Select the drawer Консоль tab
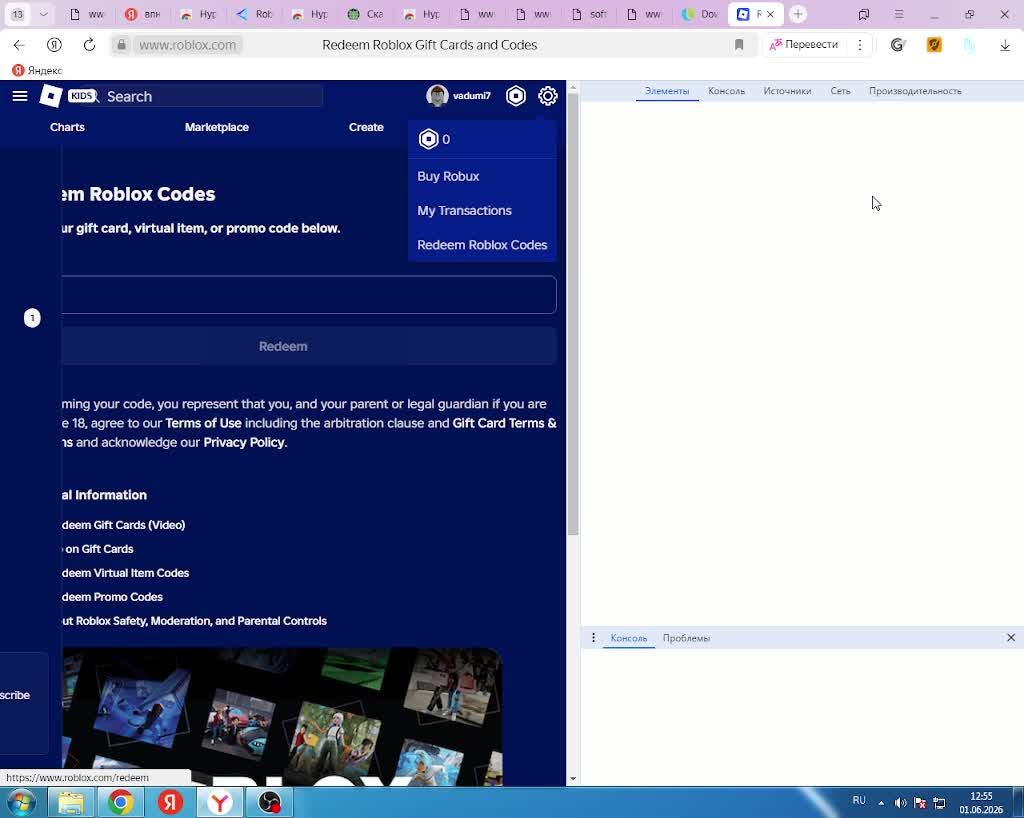 tap(628, 638)
